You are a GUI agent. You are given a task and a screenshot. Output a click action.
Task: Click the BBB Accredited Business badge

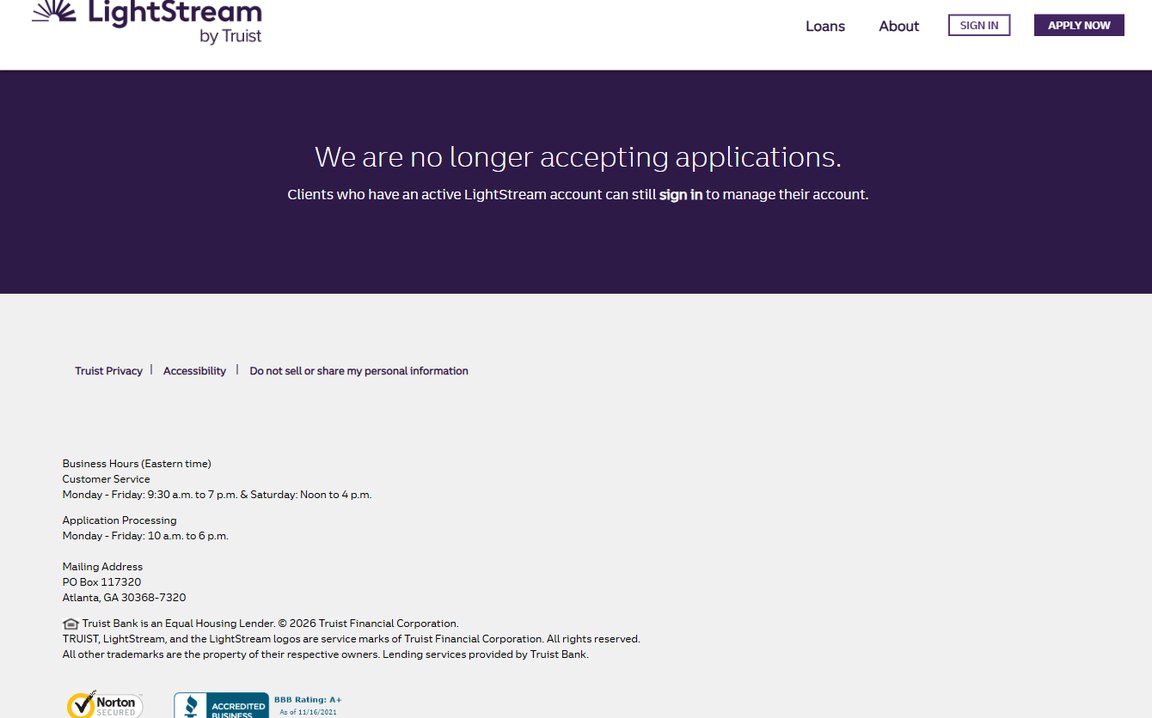click(221, 706)
